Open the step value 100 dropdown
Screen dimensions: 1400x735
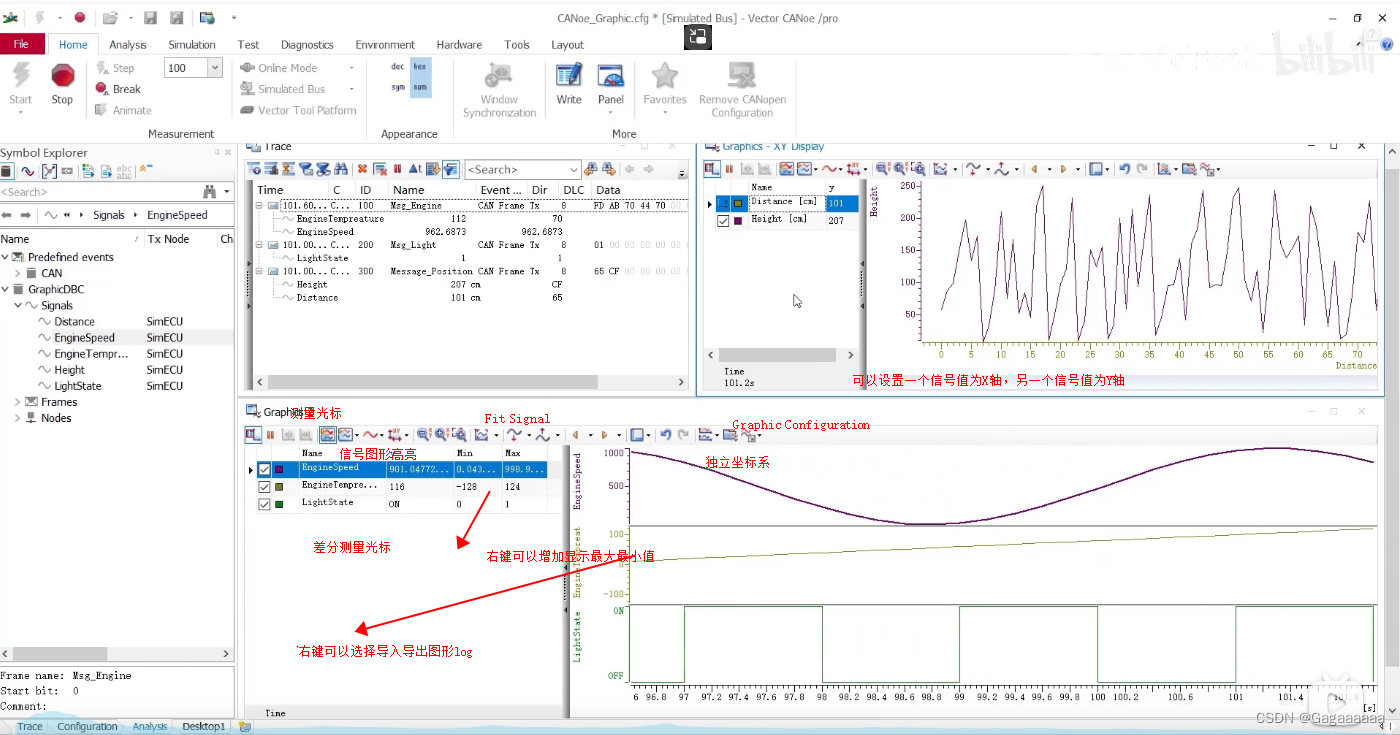(x=214, y=68)
